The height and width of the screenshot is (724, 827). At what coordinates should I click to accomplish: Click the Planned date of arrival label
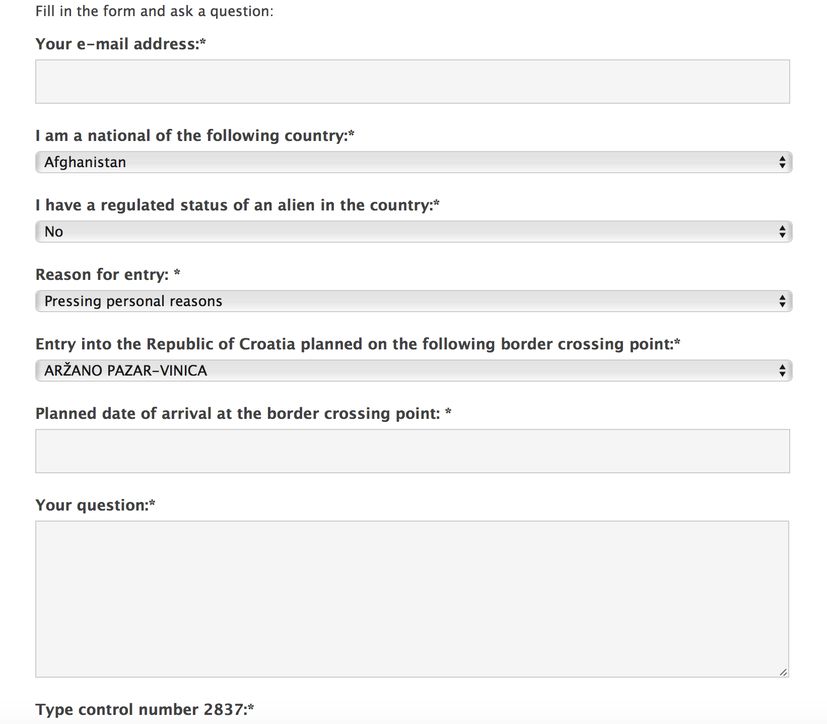(243, 413)
